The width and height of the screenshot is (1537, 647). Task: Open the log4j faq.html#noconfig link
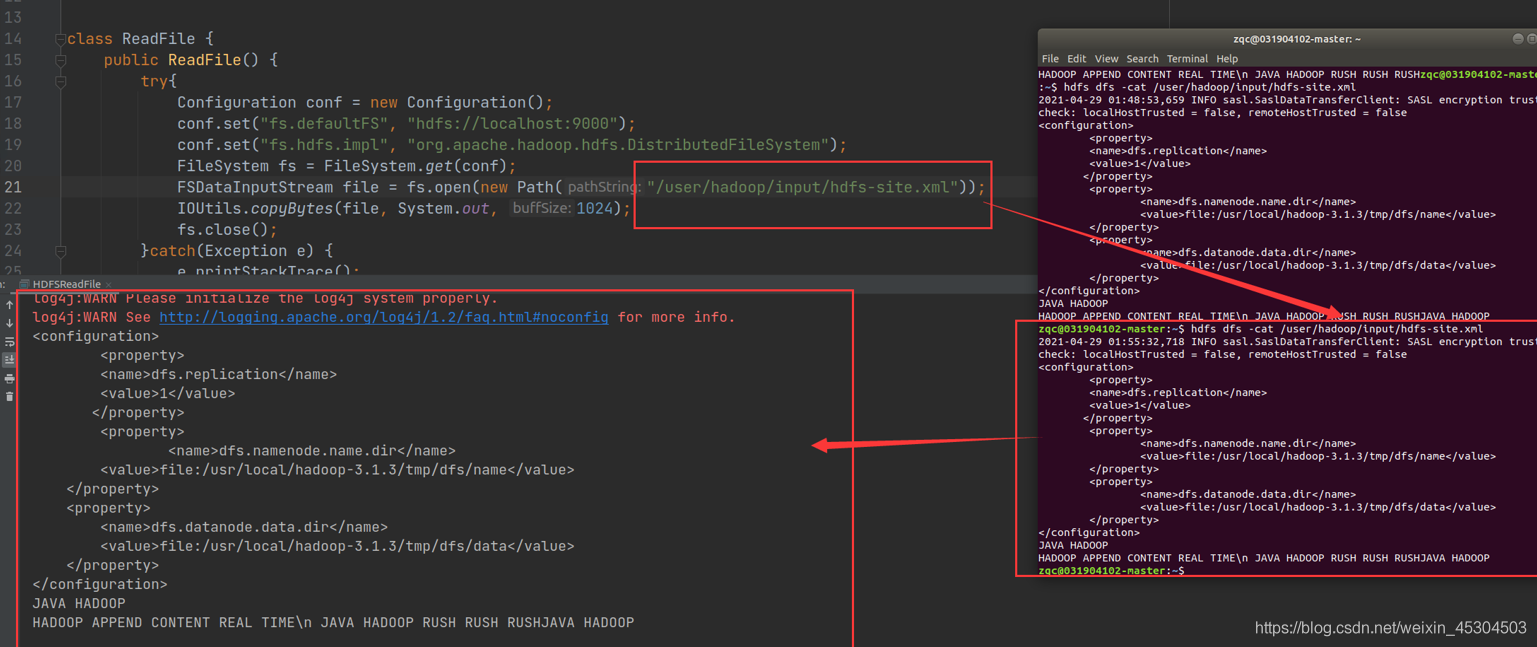coord(383,317)
